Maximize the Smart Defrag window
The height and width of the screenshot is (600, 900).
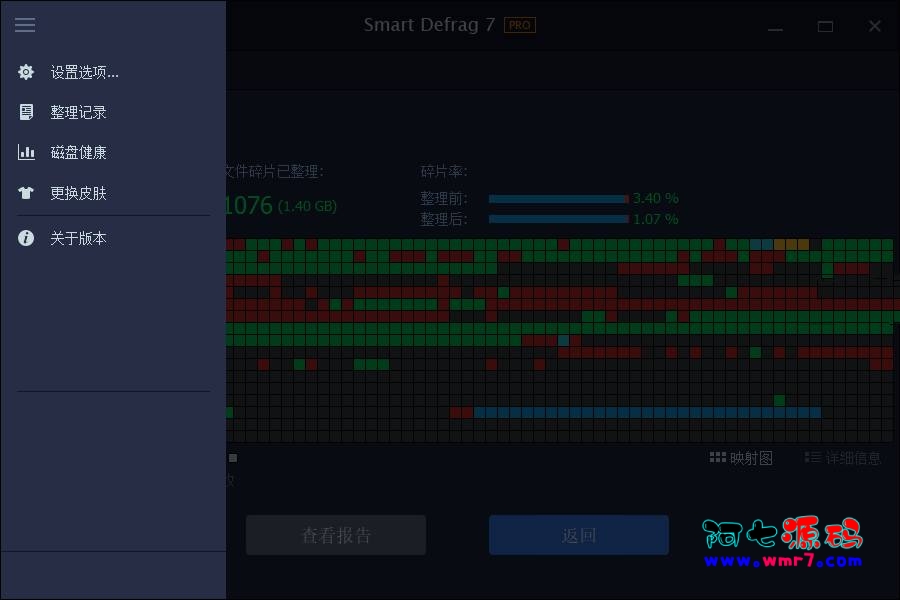(825, 26)
